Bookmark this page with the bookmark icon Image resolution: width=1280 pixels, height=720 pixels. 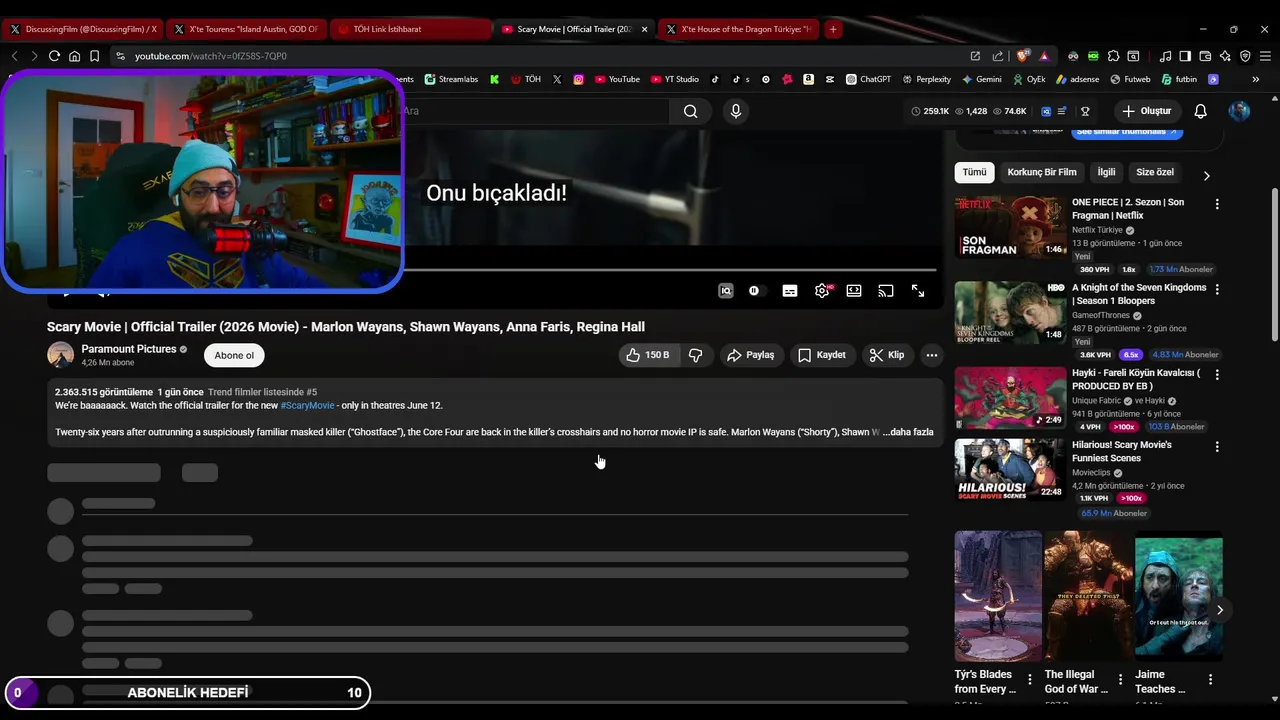(94, 56)
